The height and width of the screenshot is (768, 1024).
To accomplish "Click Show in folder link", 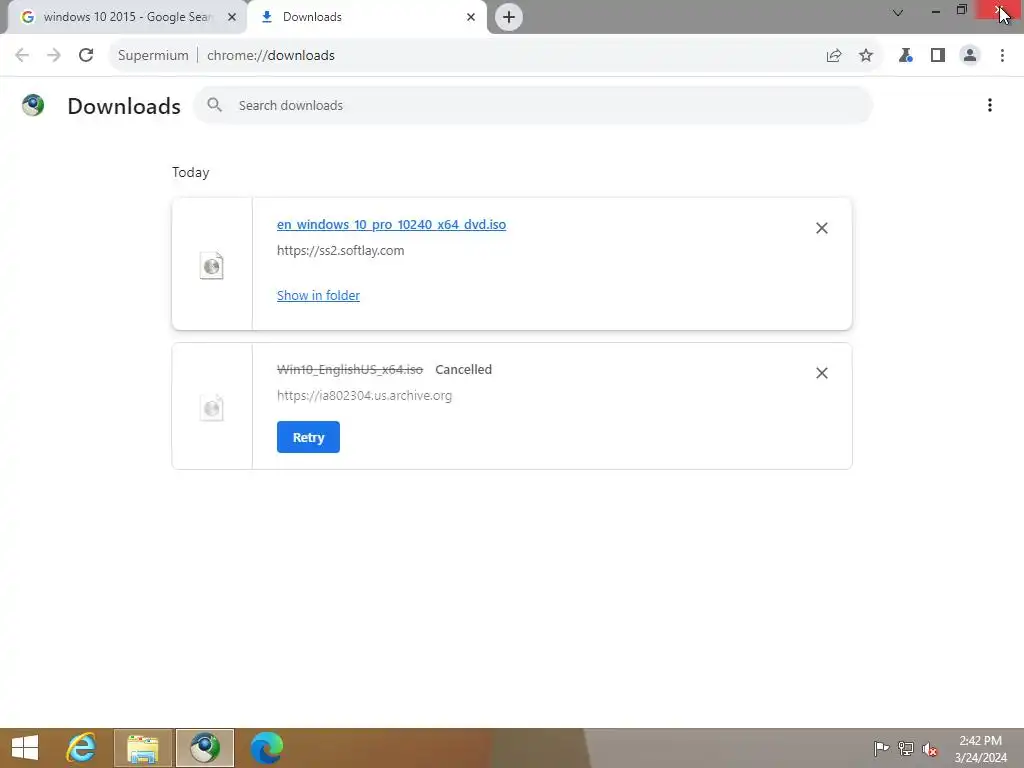I will pos(318,295).
